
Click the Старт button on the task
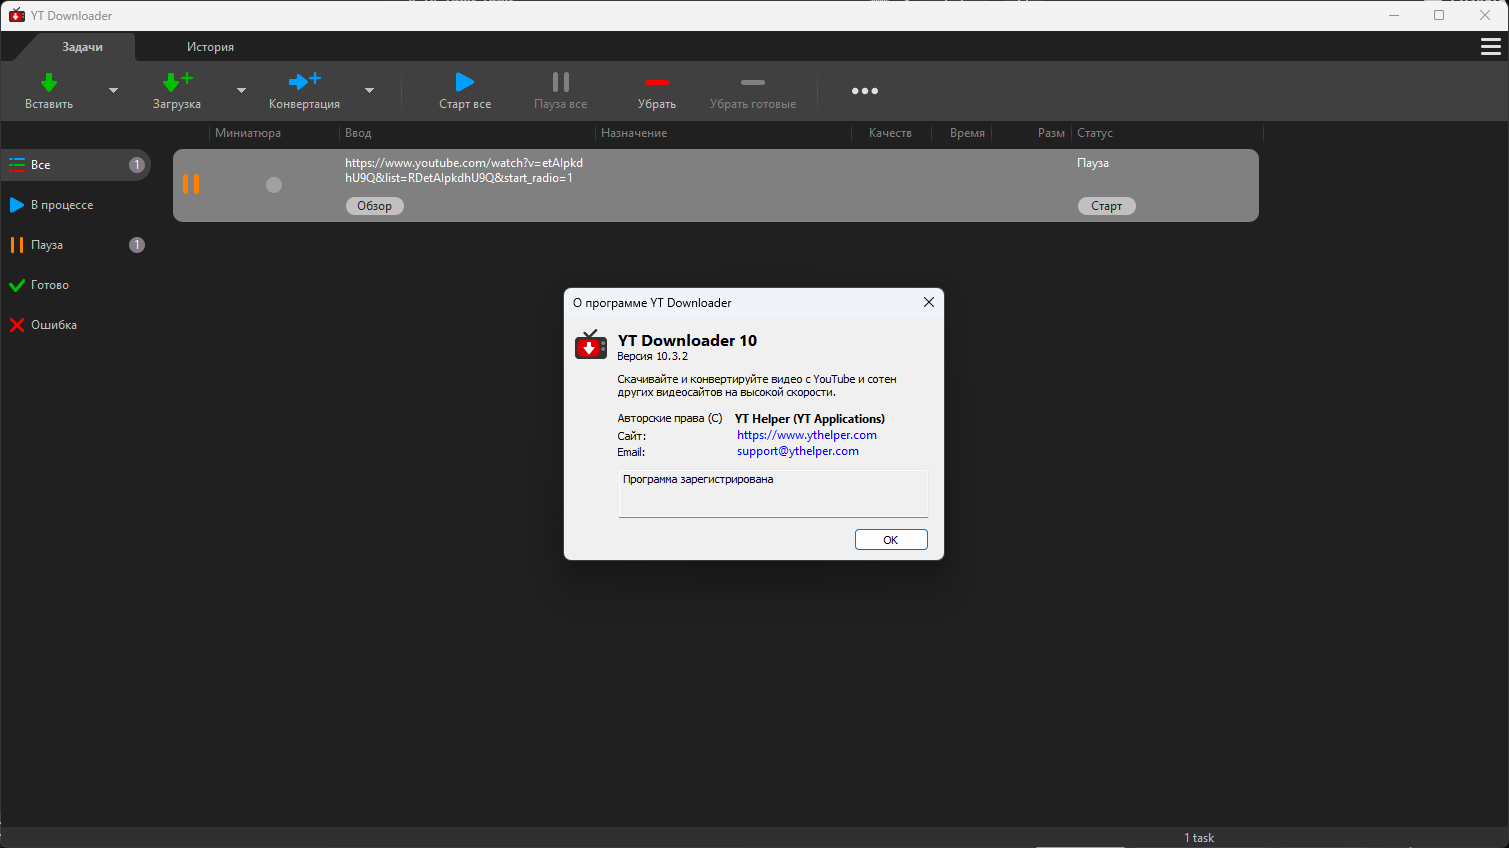pyautogui.click(x=1107, y=206)
